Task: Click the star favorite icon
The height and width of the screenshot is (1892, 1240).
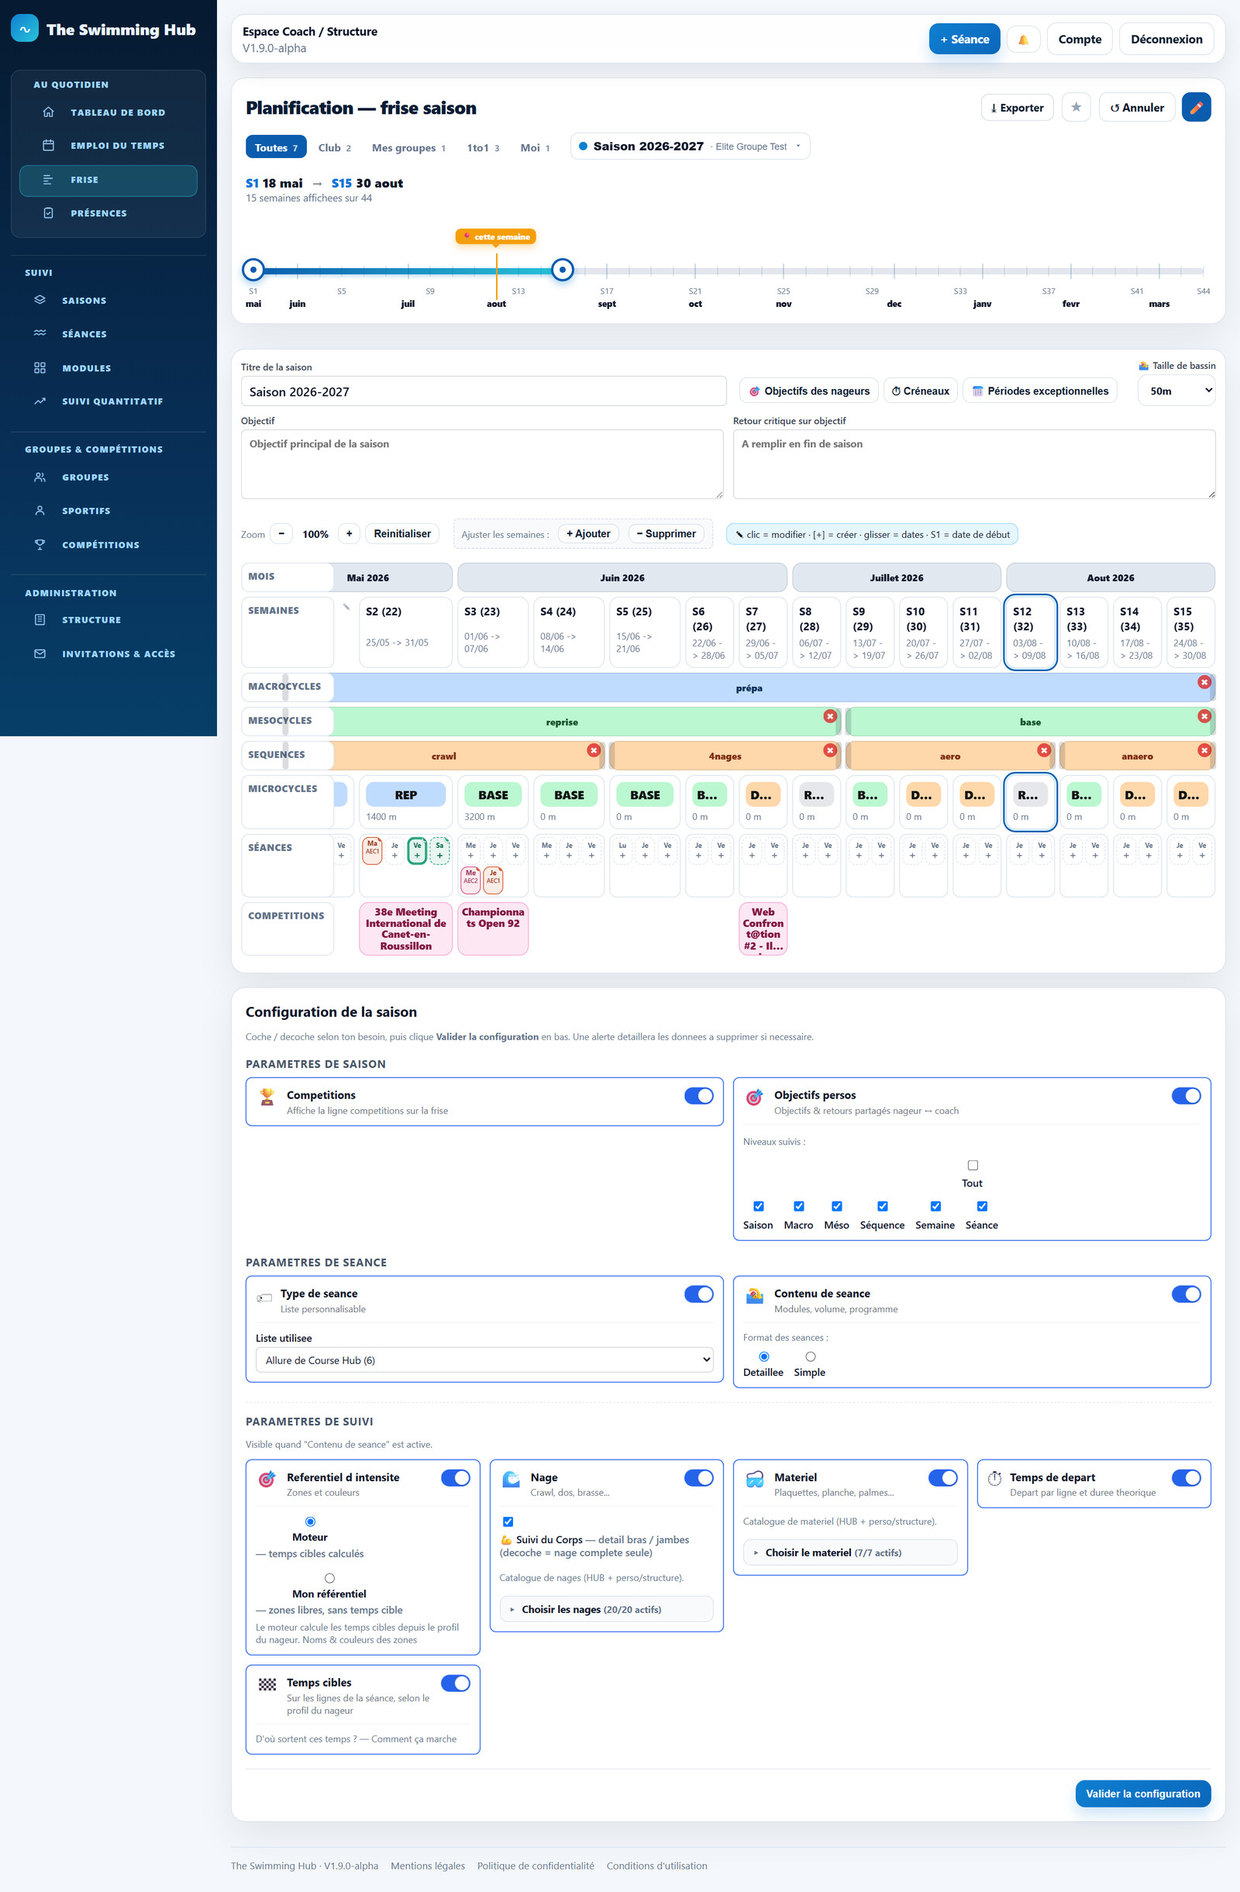Action: pos(1076,107)
